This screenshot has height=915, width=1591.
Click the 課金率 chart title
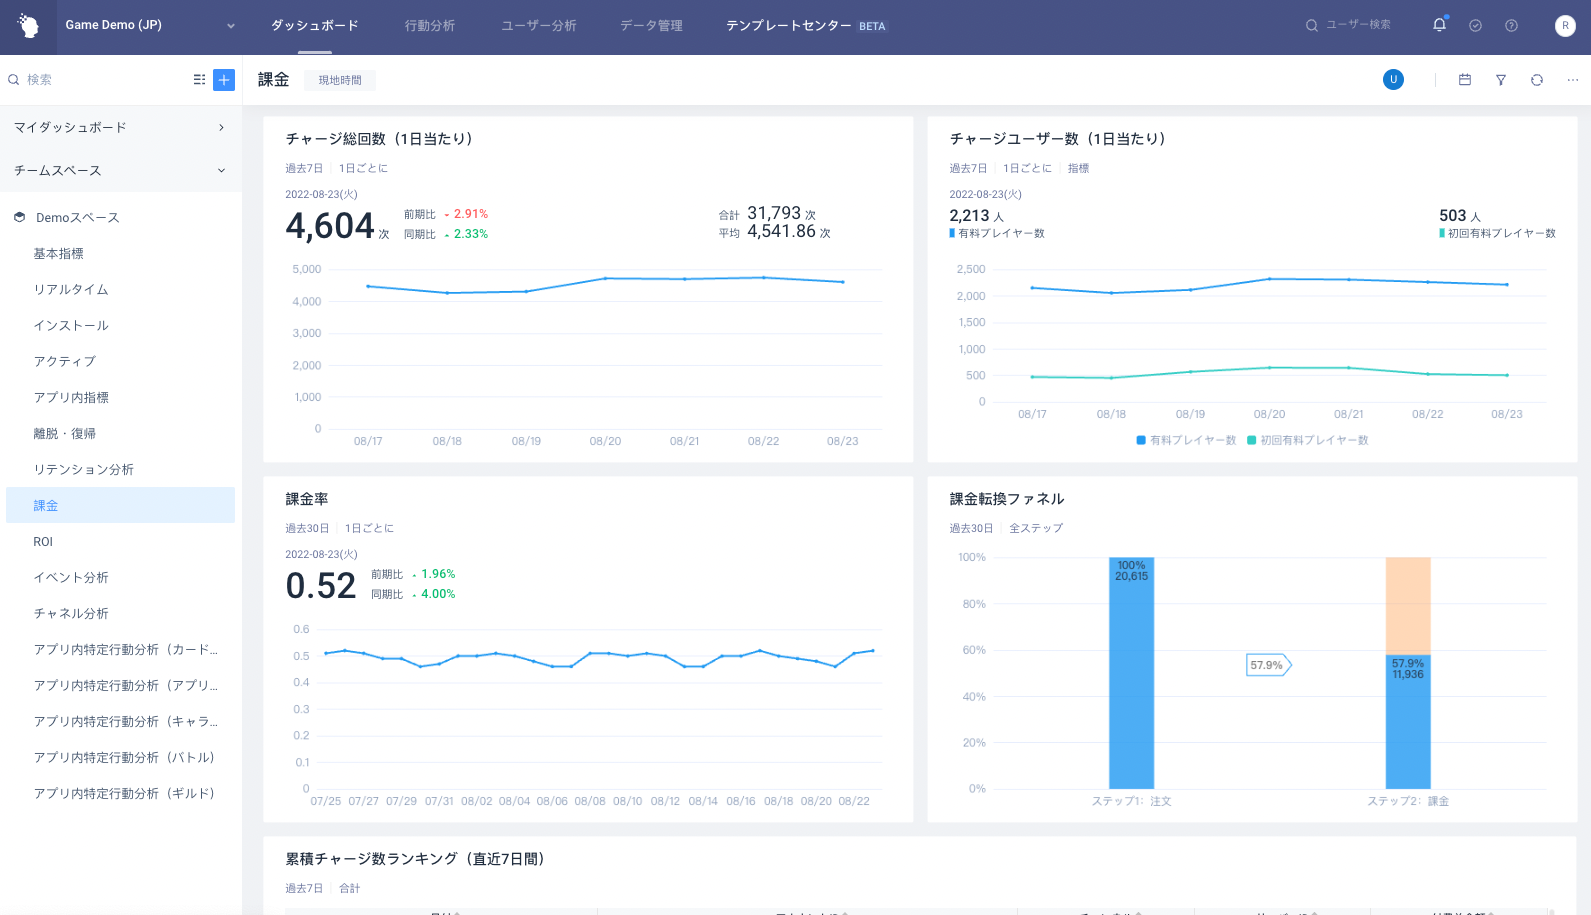[x=307, y=499]
